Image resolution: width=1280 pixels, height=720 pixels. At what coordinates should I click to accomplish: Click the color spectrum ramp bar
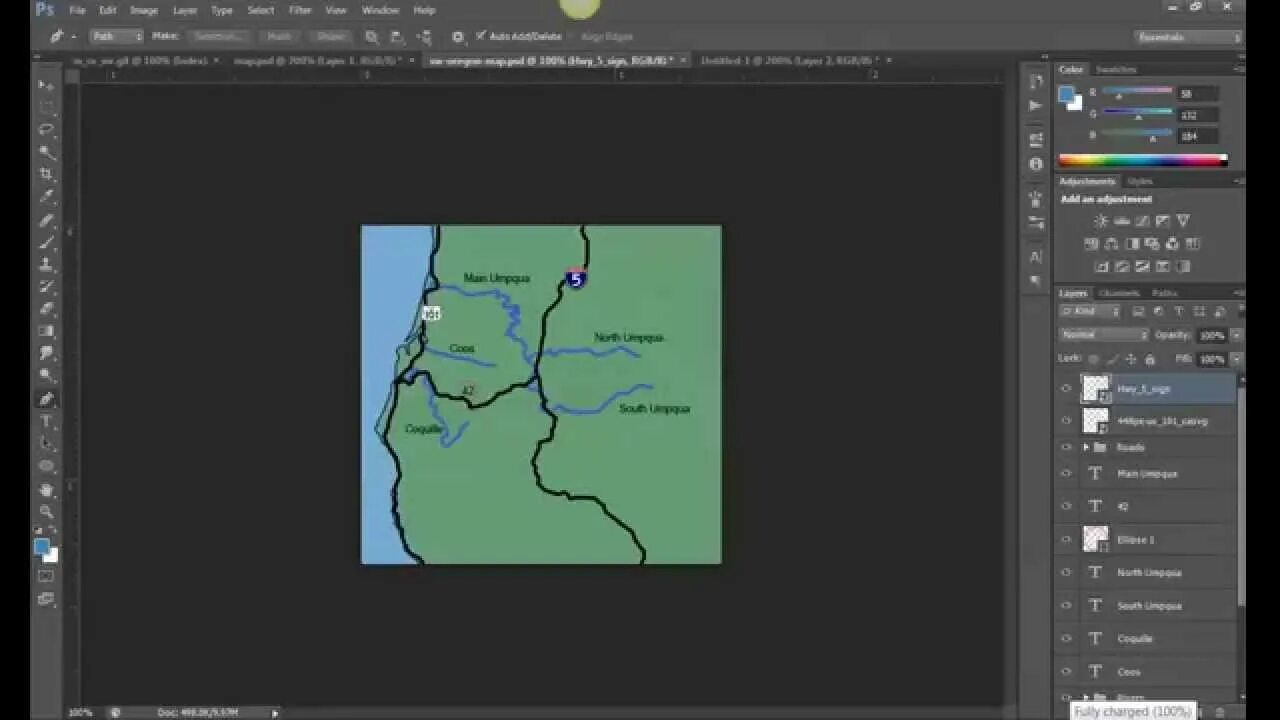click(1142, 160)
